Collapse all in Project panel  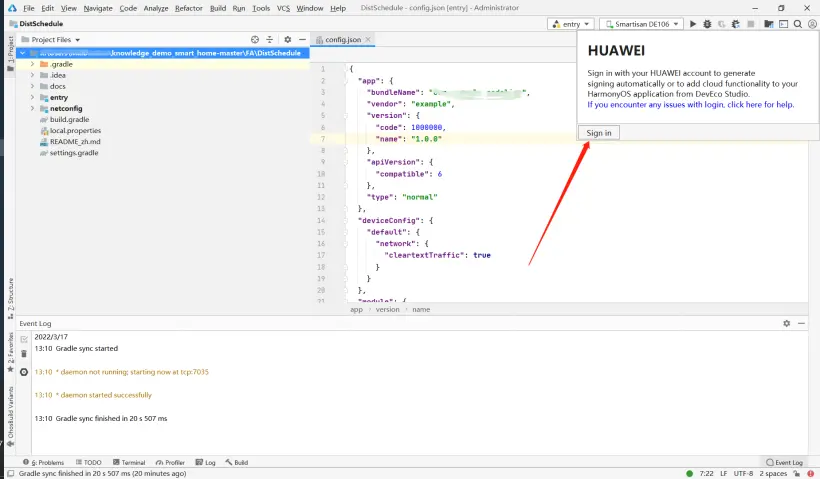click(x=269, y=40)
